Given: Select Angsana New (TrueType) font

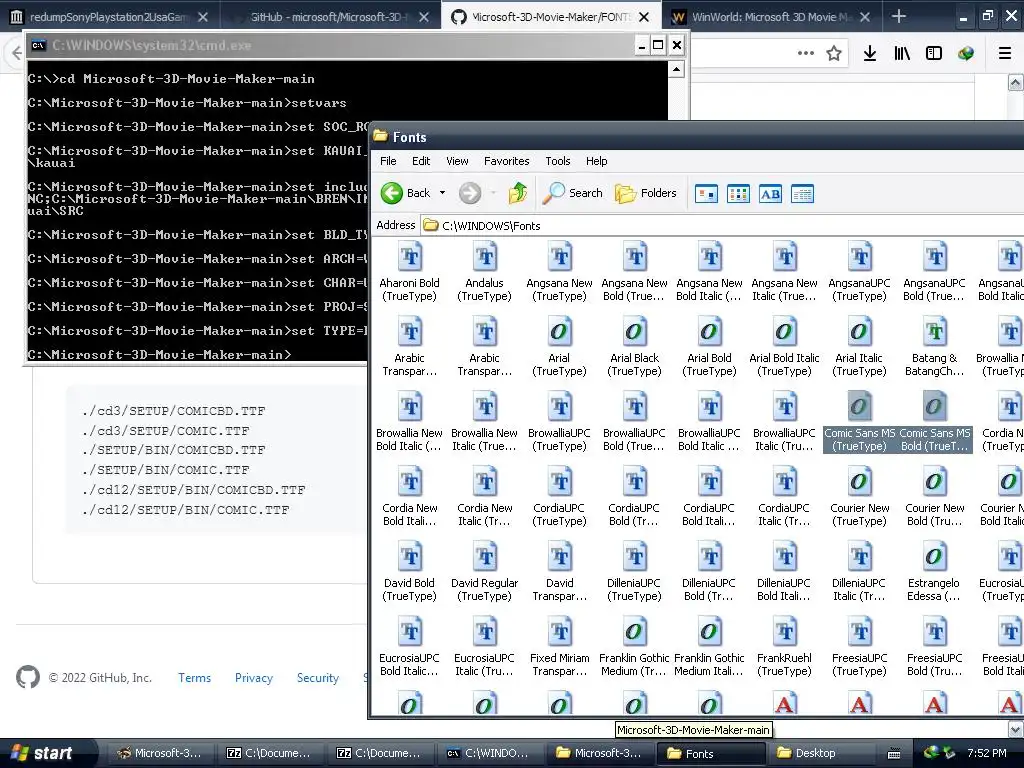Looking at the screenshot, I should [x=560, y=272].
